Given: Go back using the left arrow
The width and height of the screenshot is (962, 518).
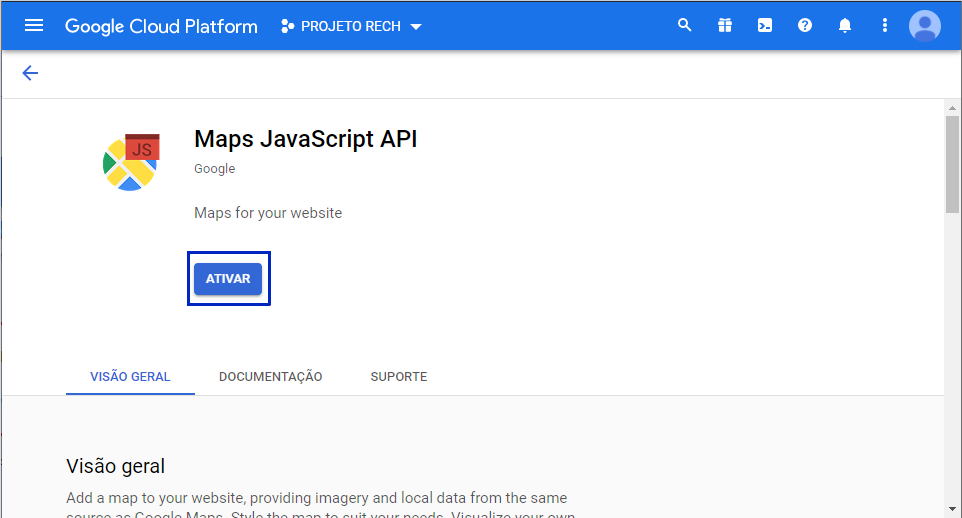Looking at the screenshot, I should pyautogui.click(x=30, y=73).
